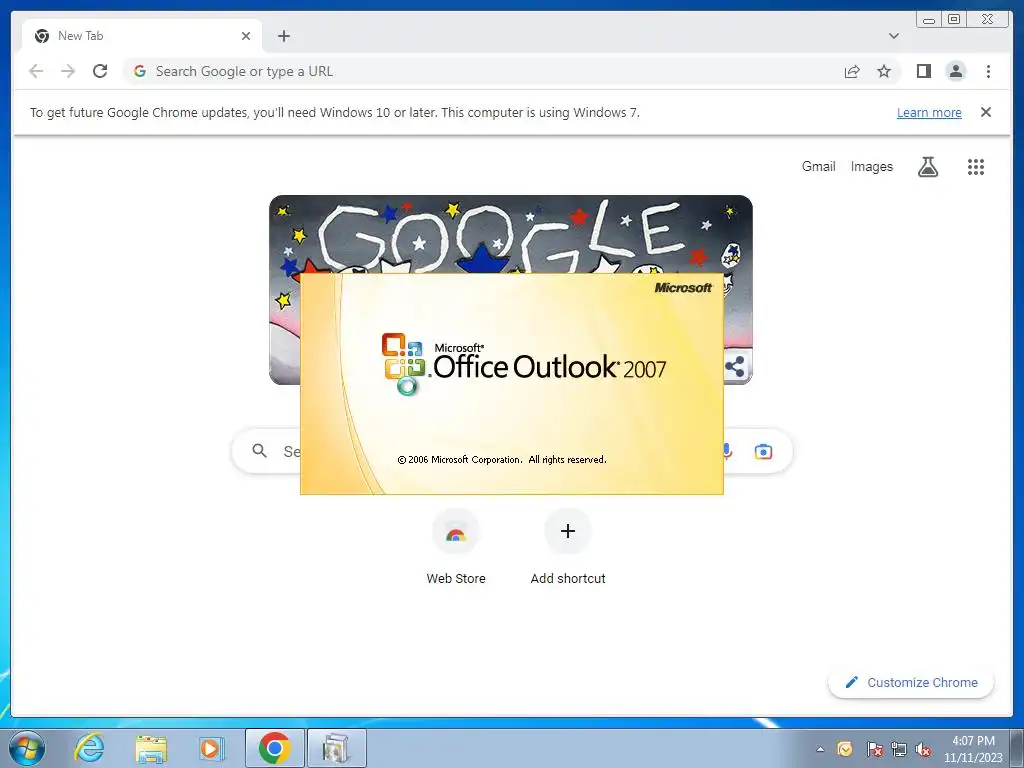Open Windows Explorer from the taskbar

pos(151,748)
